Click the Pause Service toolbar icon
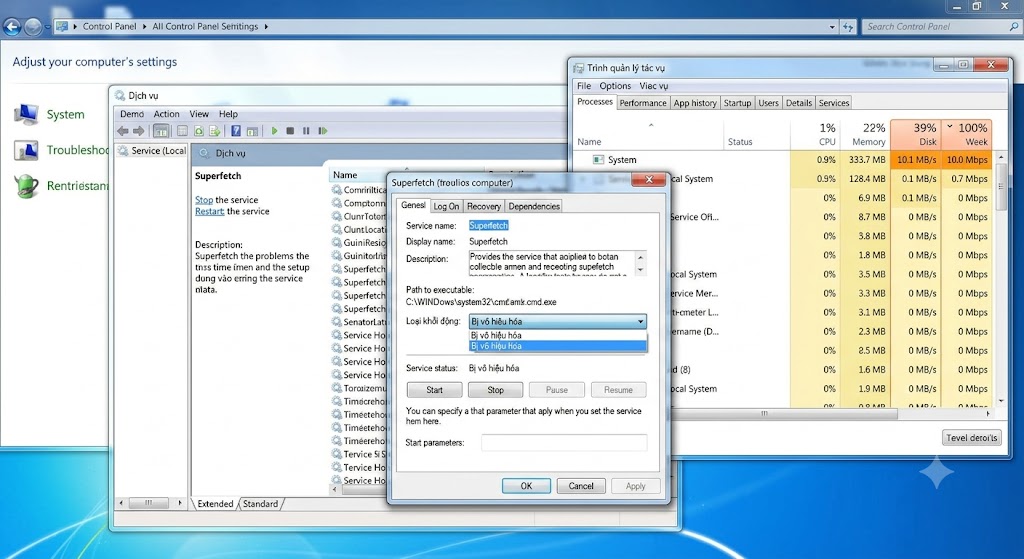The width and height of the screenshot is (1024, 559). [306, 131]
